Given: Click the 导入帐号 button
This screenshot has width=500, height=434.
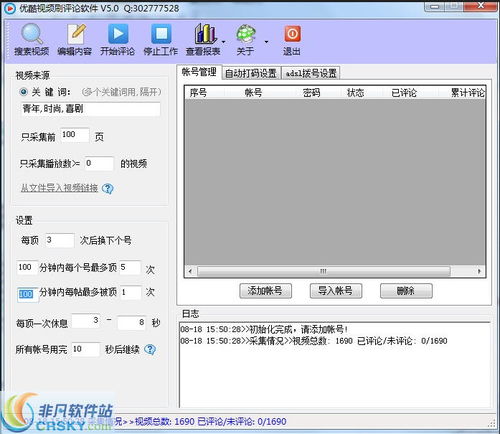Looking at the screenshot, I should point(336,291).
